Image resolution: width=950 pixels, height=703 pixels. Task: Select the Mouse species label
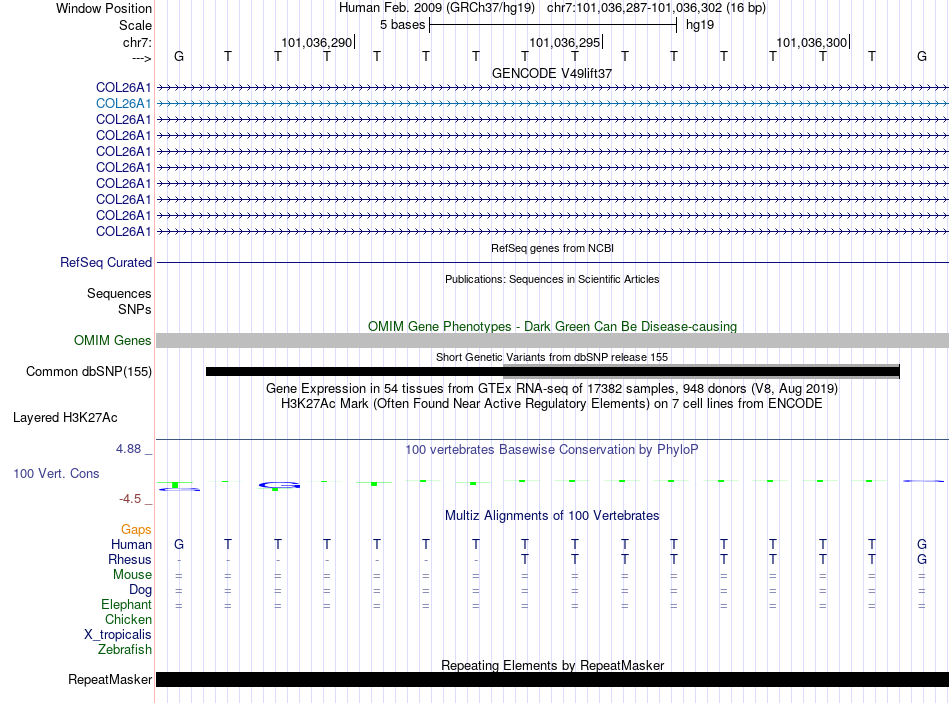(x=132, y=575)
